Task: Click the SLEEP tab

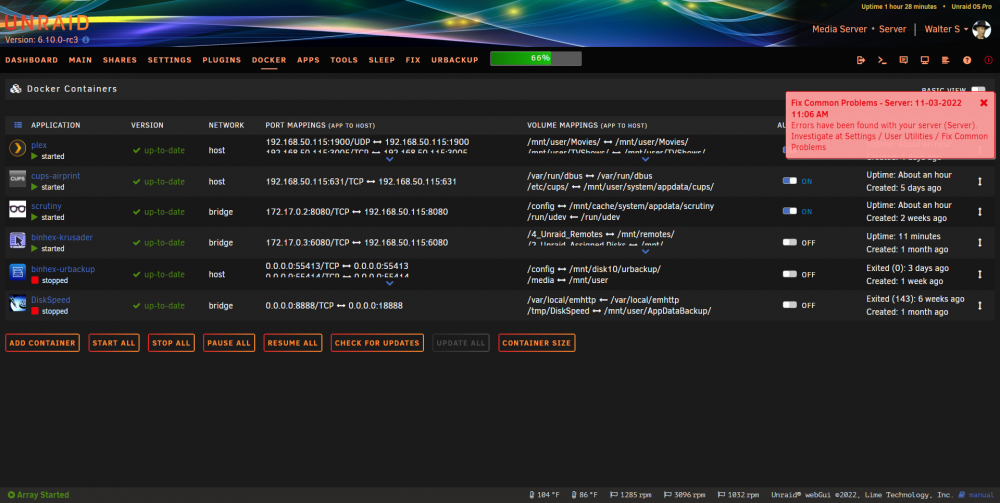Action: [381, 60]
